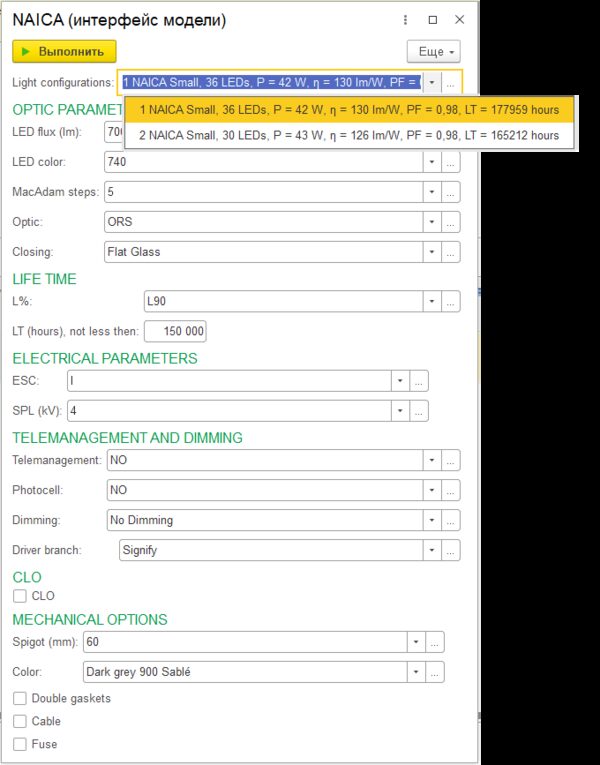The height and width of the screenshot is (765, 600).
Task: Open the Dimming dropdown arrow
Action: click(431, 520)
